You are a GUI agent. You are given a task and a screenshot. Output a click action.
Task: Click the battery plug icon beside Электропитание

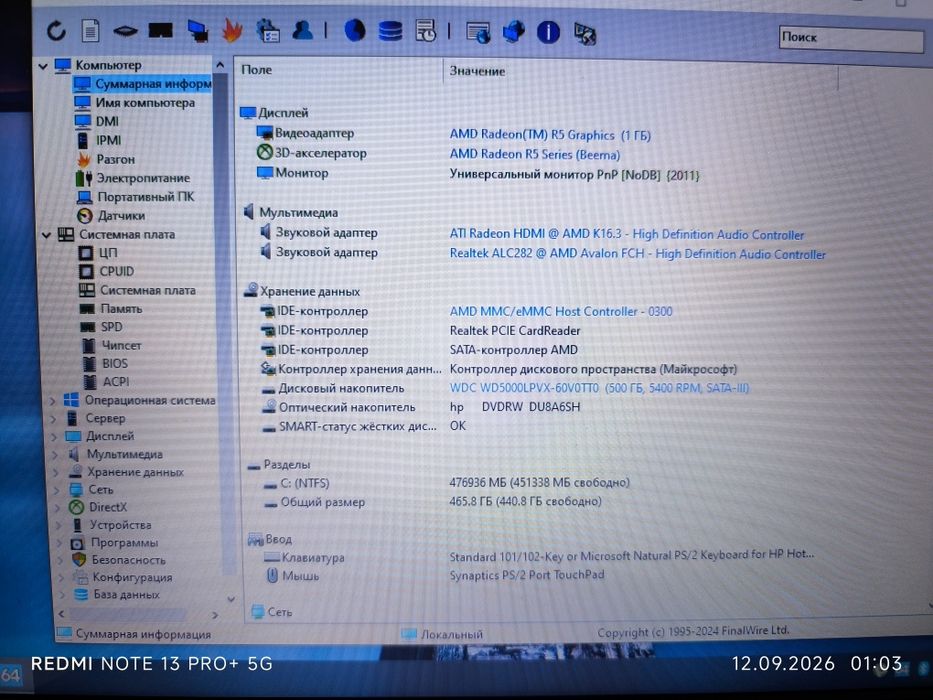[x=84, y=177]
